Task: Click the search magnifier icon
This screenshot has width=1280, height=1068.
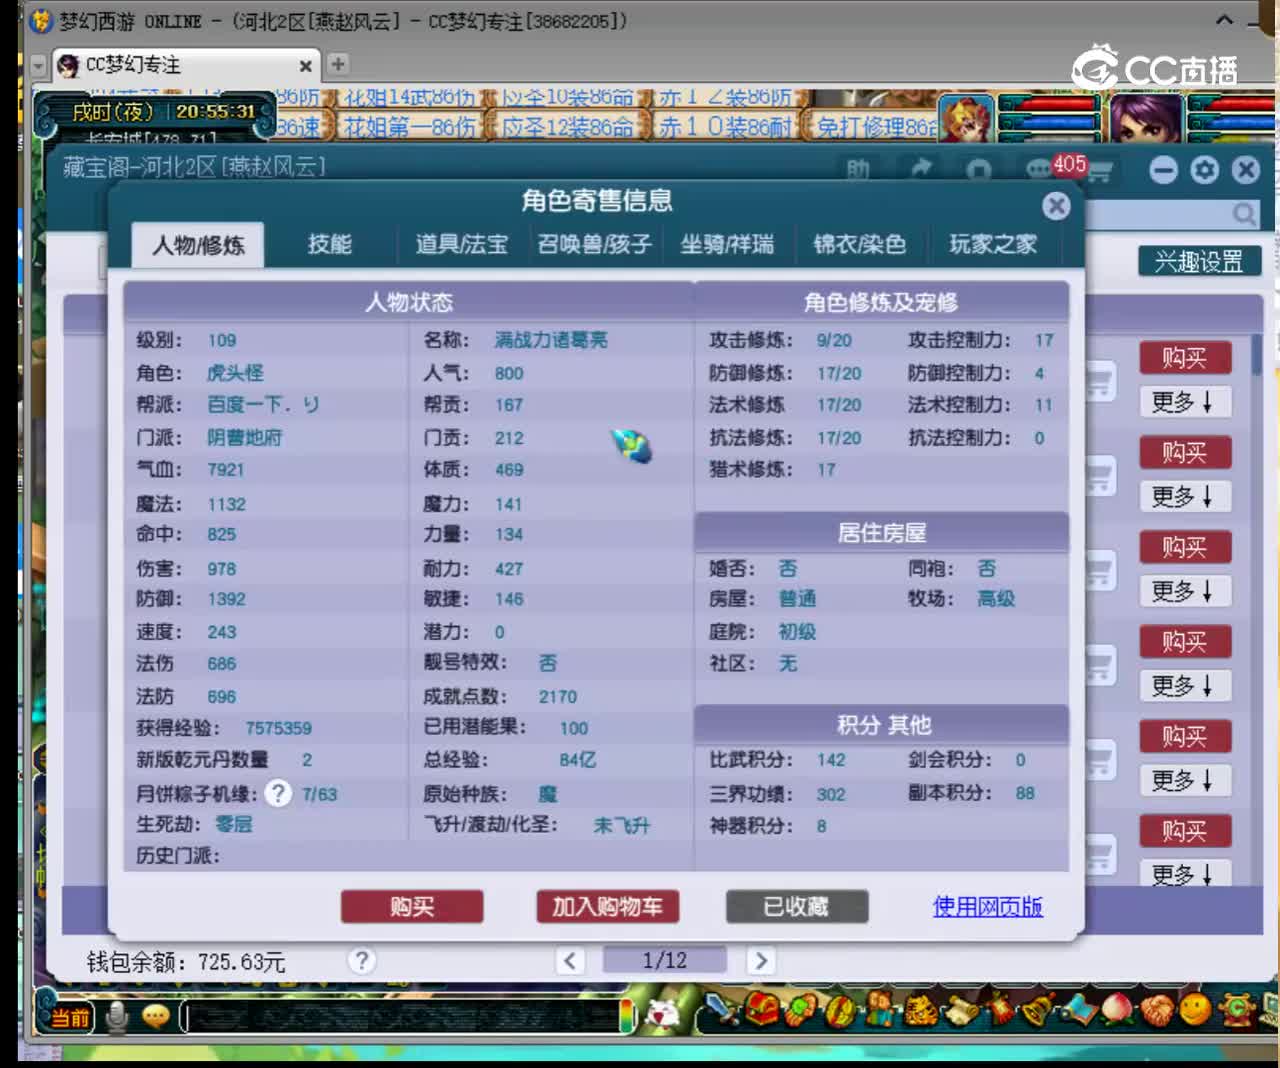Action: (x=1244, y=213)
